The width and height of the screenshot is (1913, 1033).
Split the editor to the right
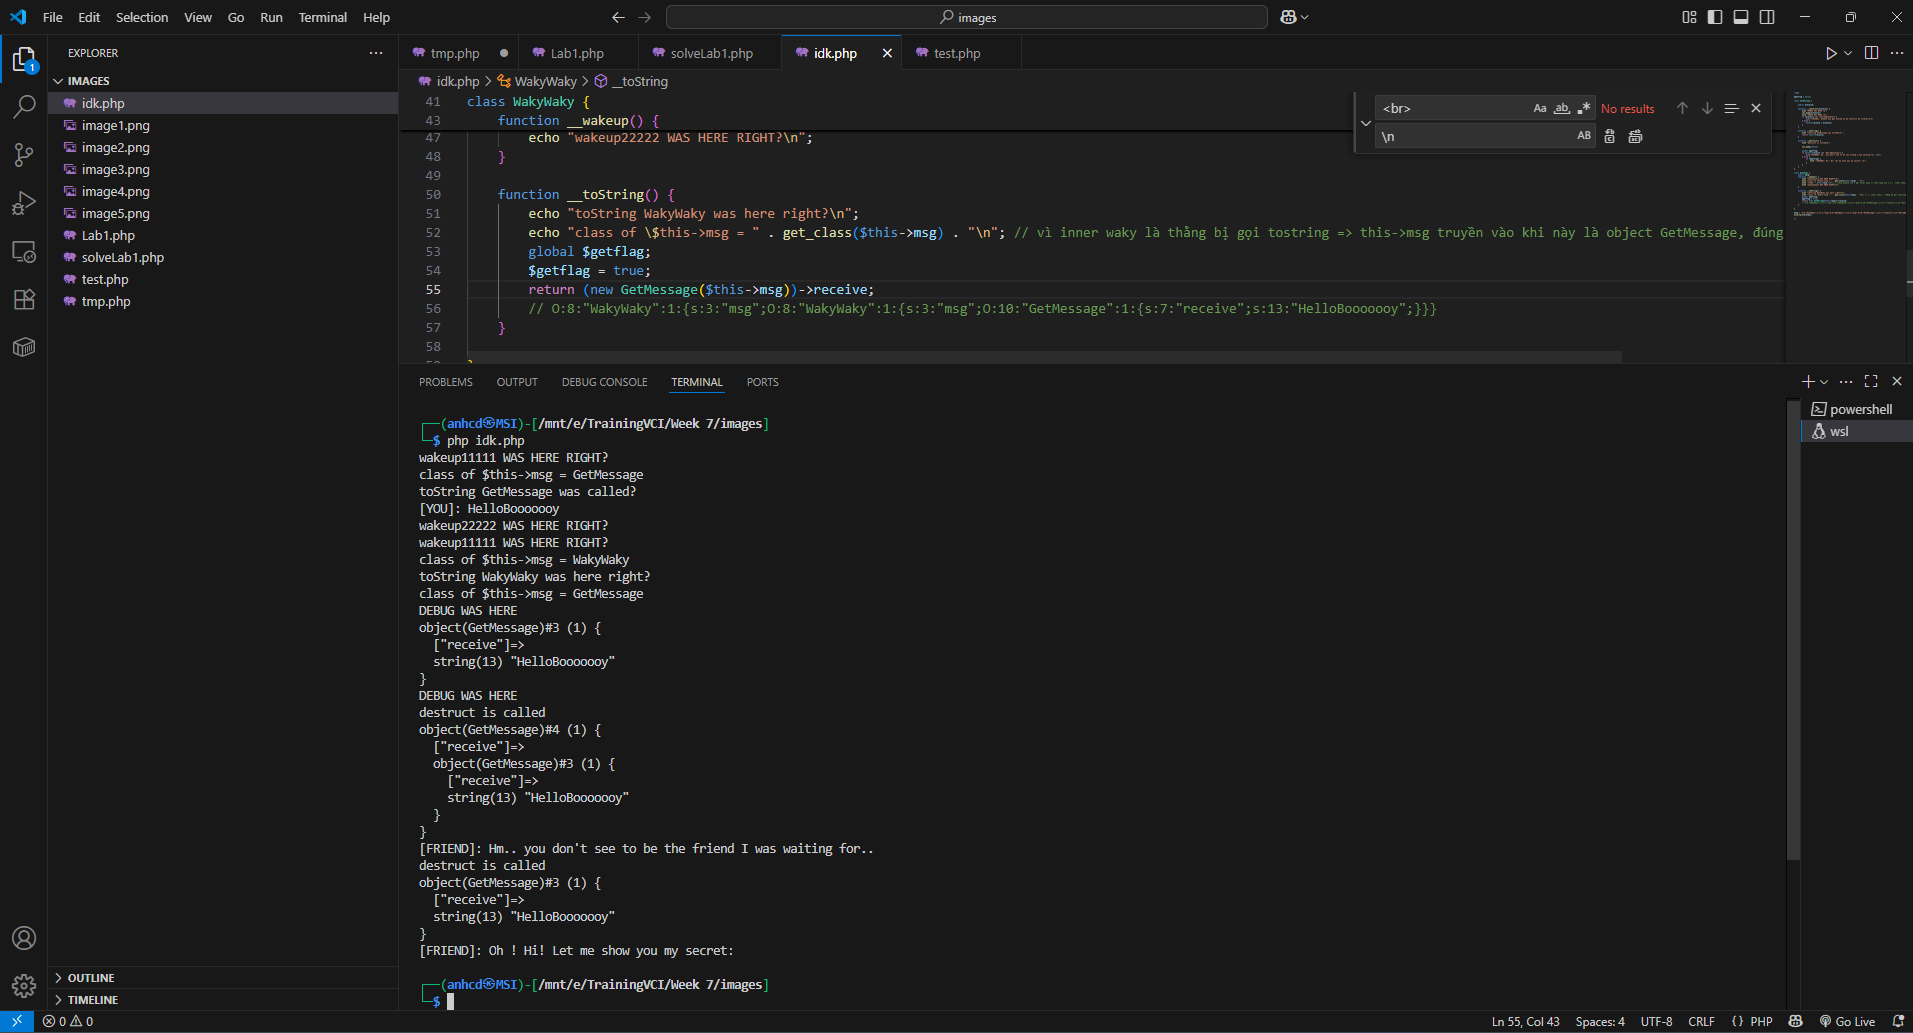1871,53
